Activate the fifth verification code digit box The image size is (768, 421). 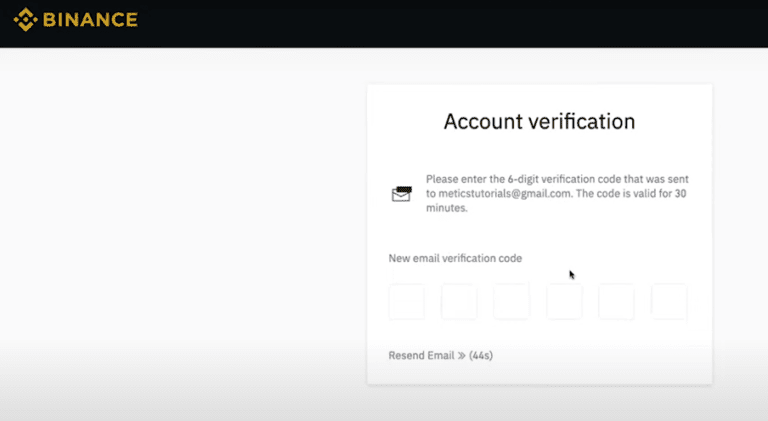(616, 302)
